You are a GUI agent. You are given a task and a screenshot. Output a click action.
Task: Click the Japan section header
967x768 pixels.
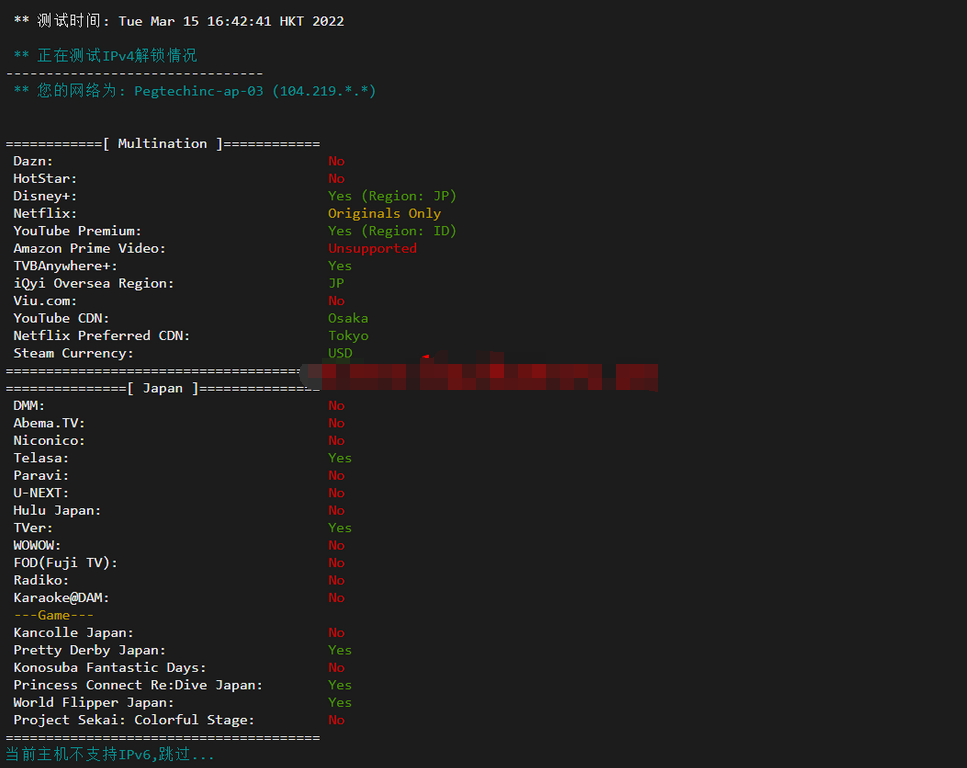point(163,389)
